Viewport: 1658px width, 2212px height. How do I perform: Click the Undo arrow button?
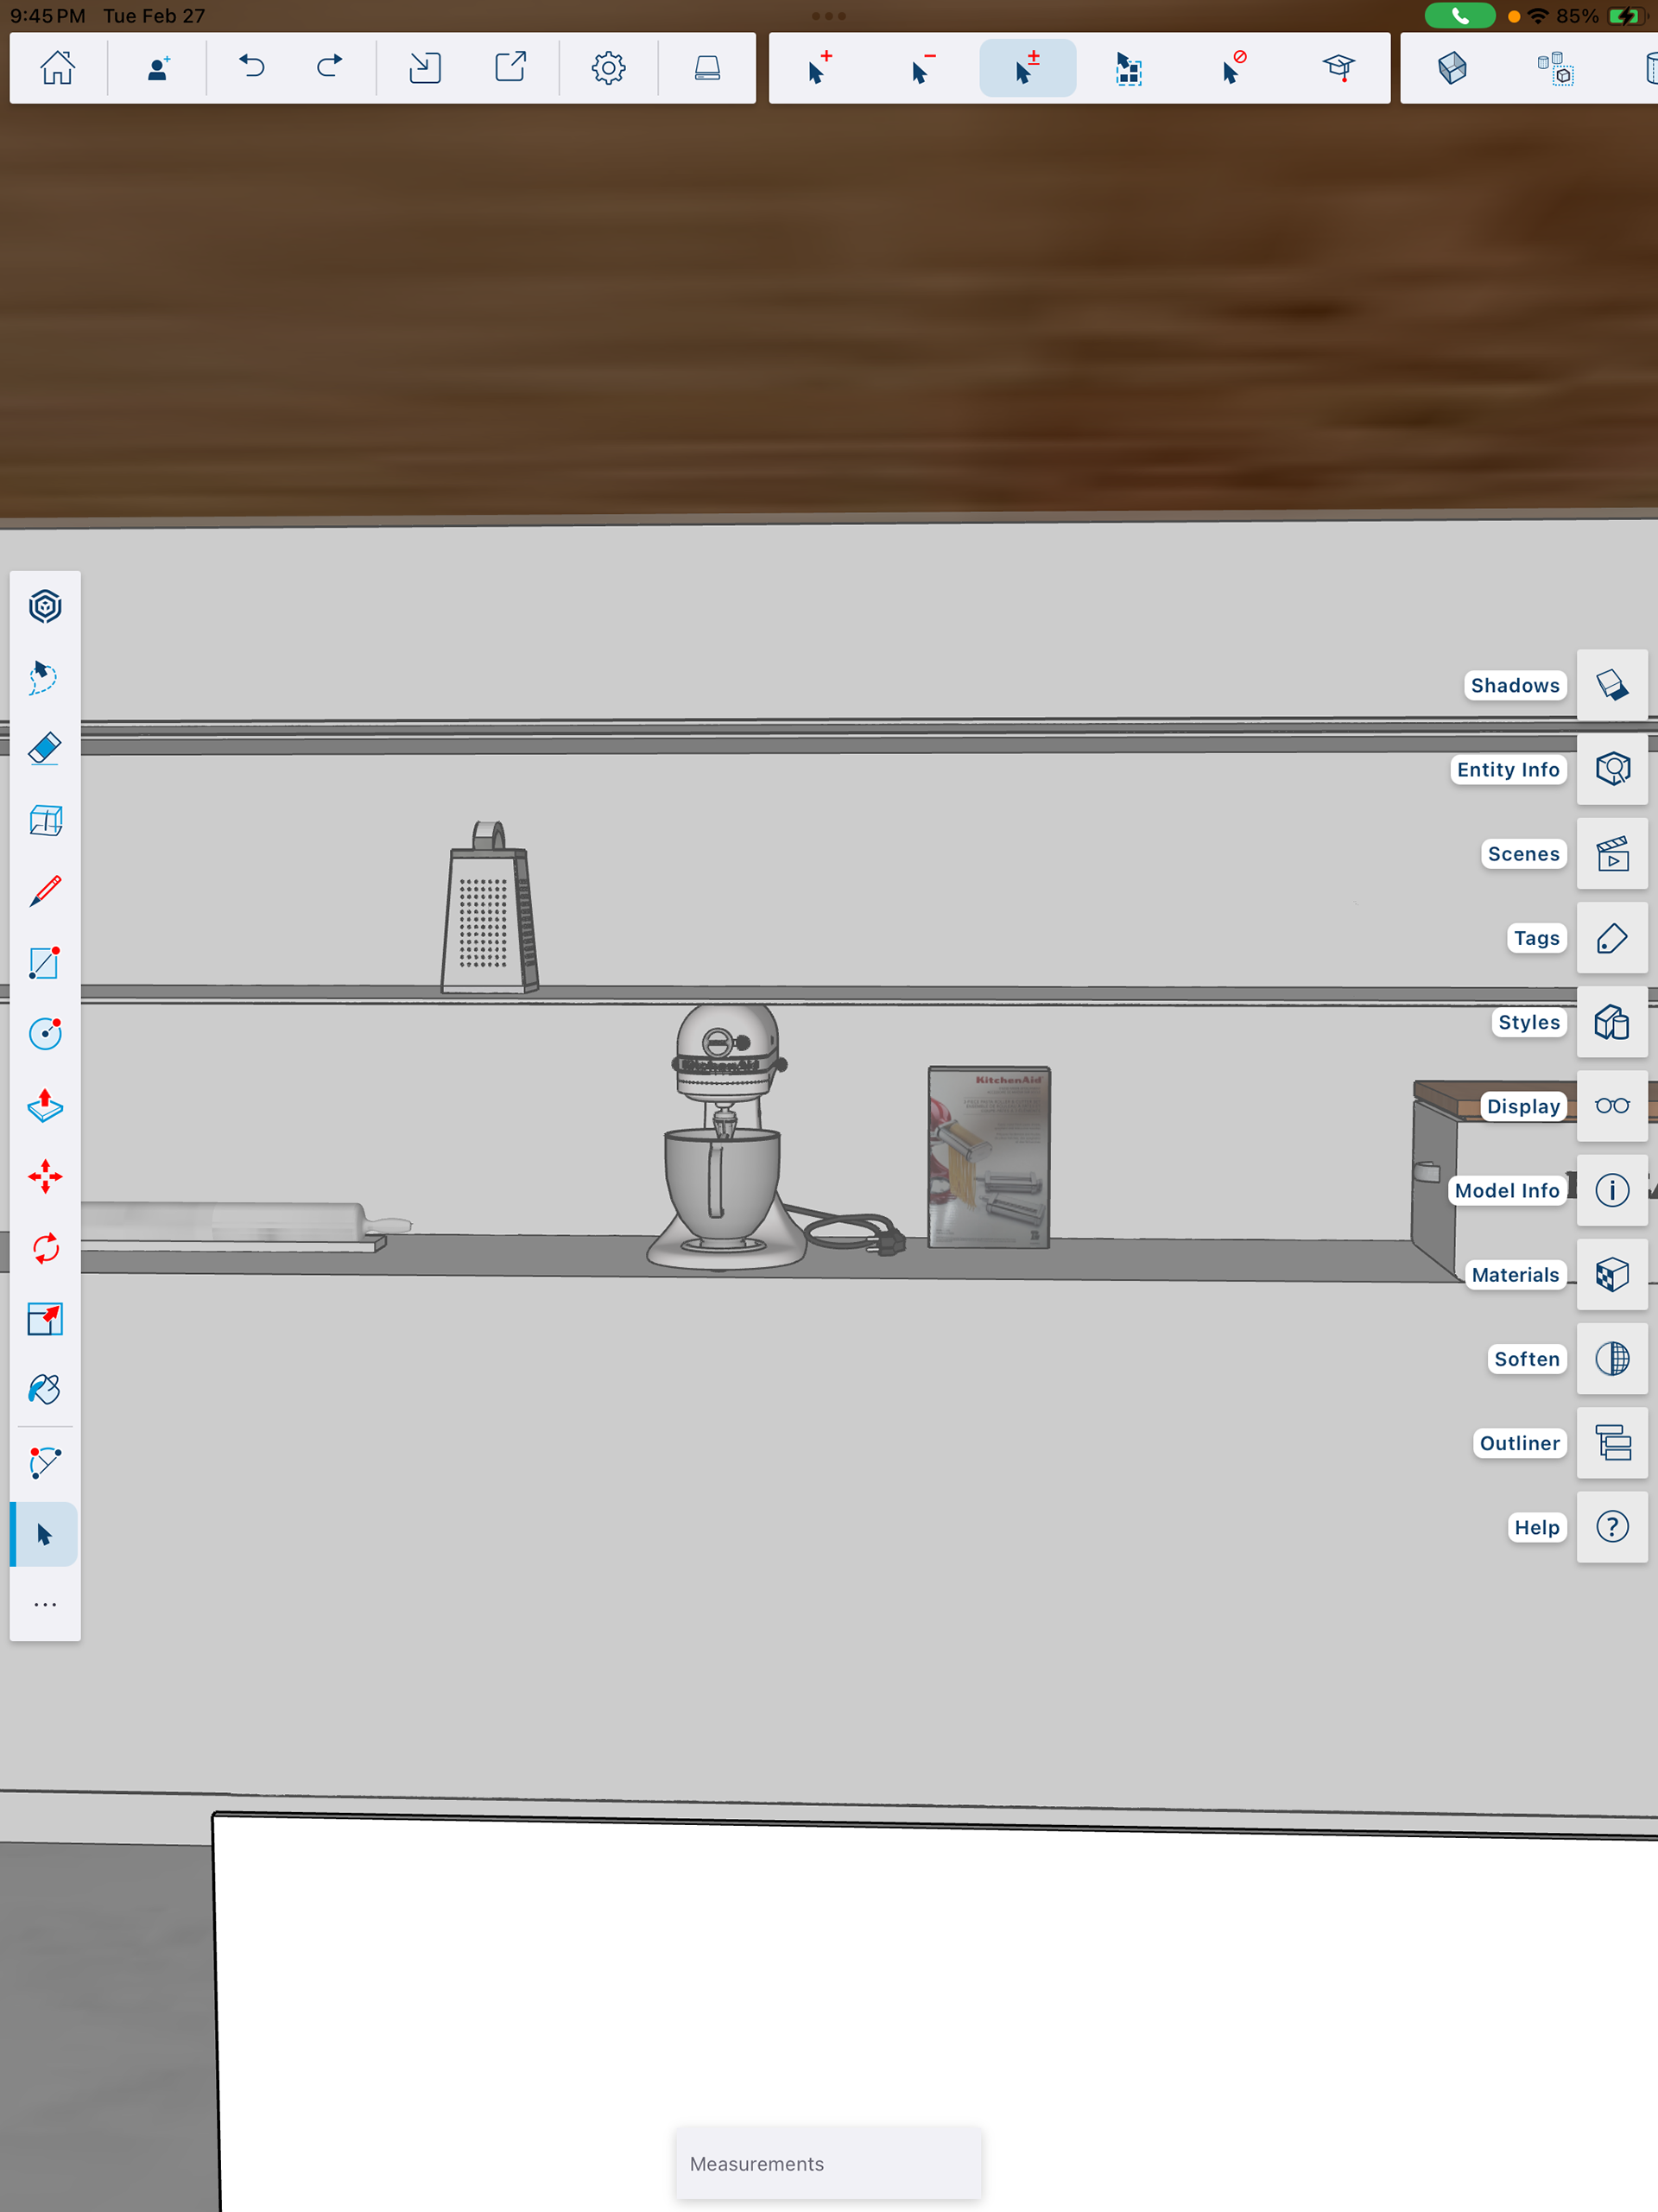pyautogui.click(x=252, y=68)
